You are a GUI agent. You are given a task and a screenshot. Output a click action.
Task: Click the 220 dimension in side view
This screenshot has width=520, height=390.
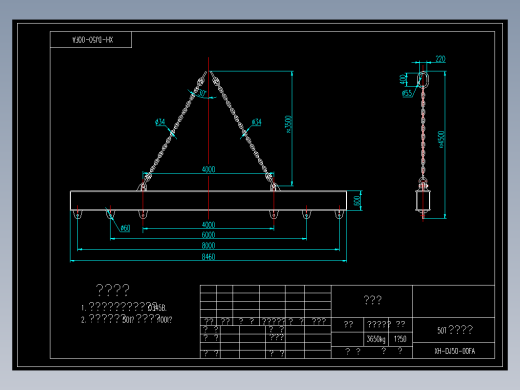(x=440, y=59)
